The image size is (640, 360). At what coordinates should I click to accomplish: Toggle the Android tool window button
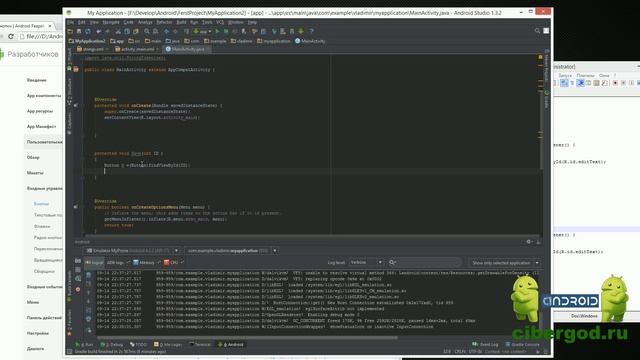tap(231, 344)
